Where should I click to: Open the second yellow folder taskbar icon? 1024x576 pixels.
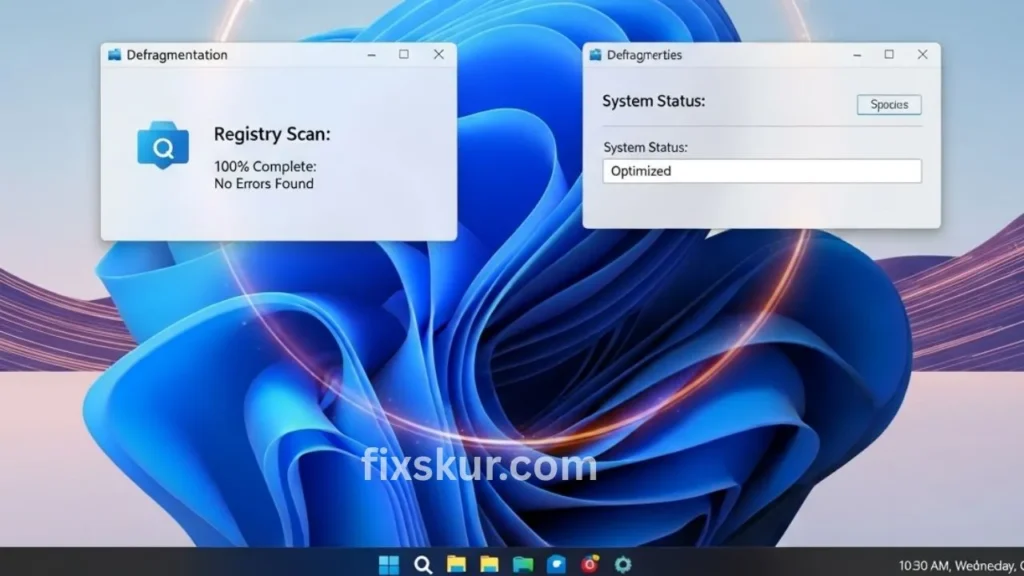[489, 564]
